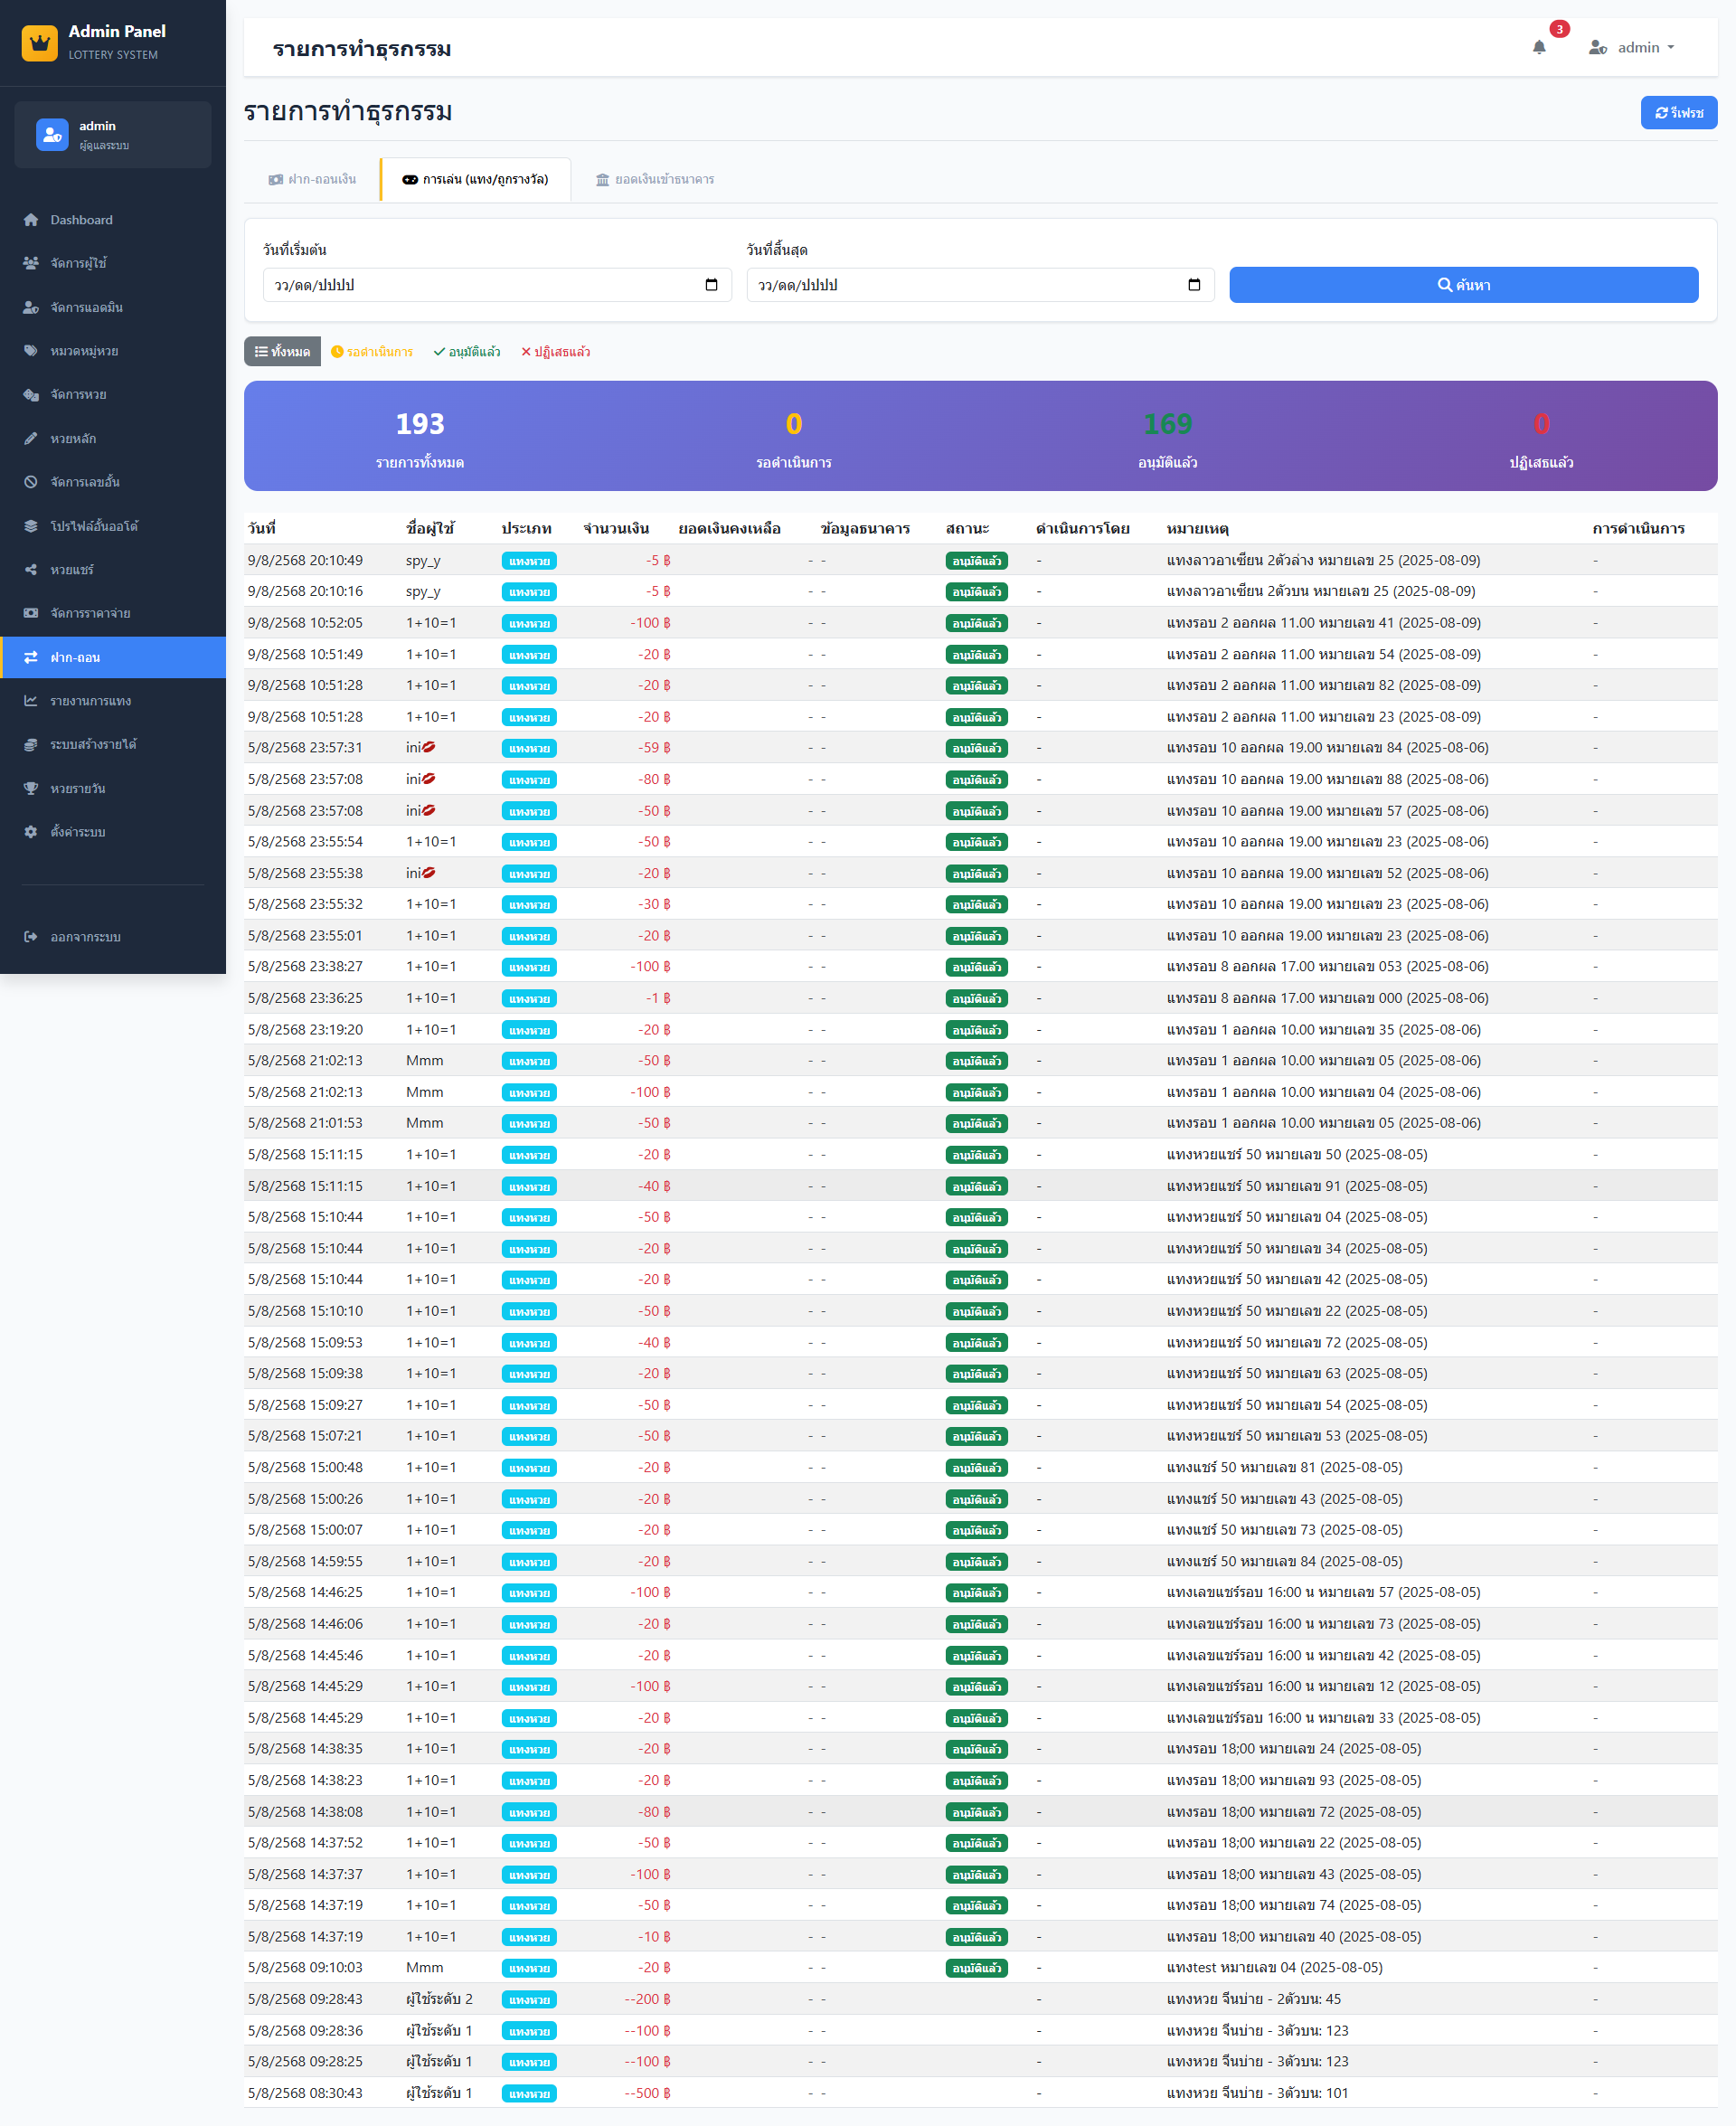
Task: Switch to the การเล่น (แทง/ถูกรางวัล) tab
Action: (475, 180)
